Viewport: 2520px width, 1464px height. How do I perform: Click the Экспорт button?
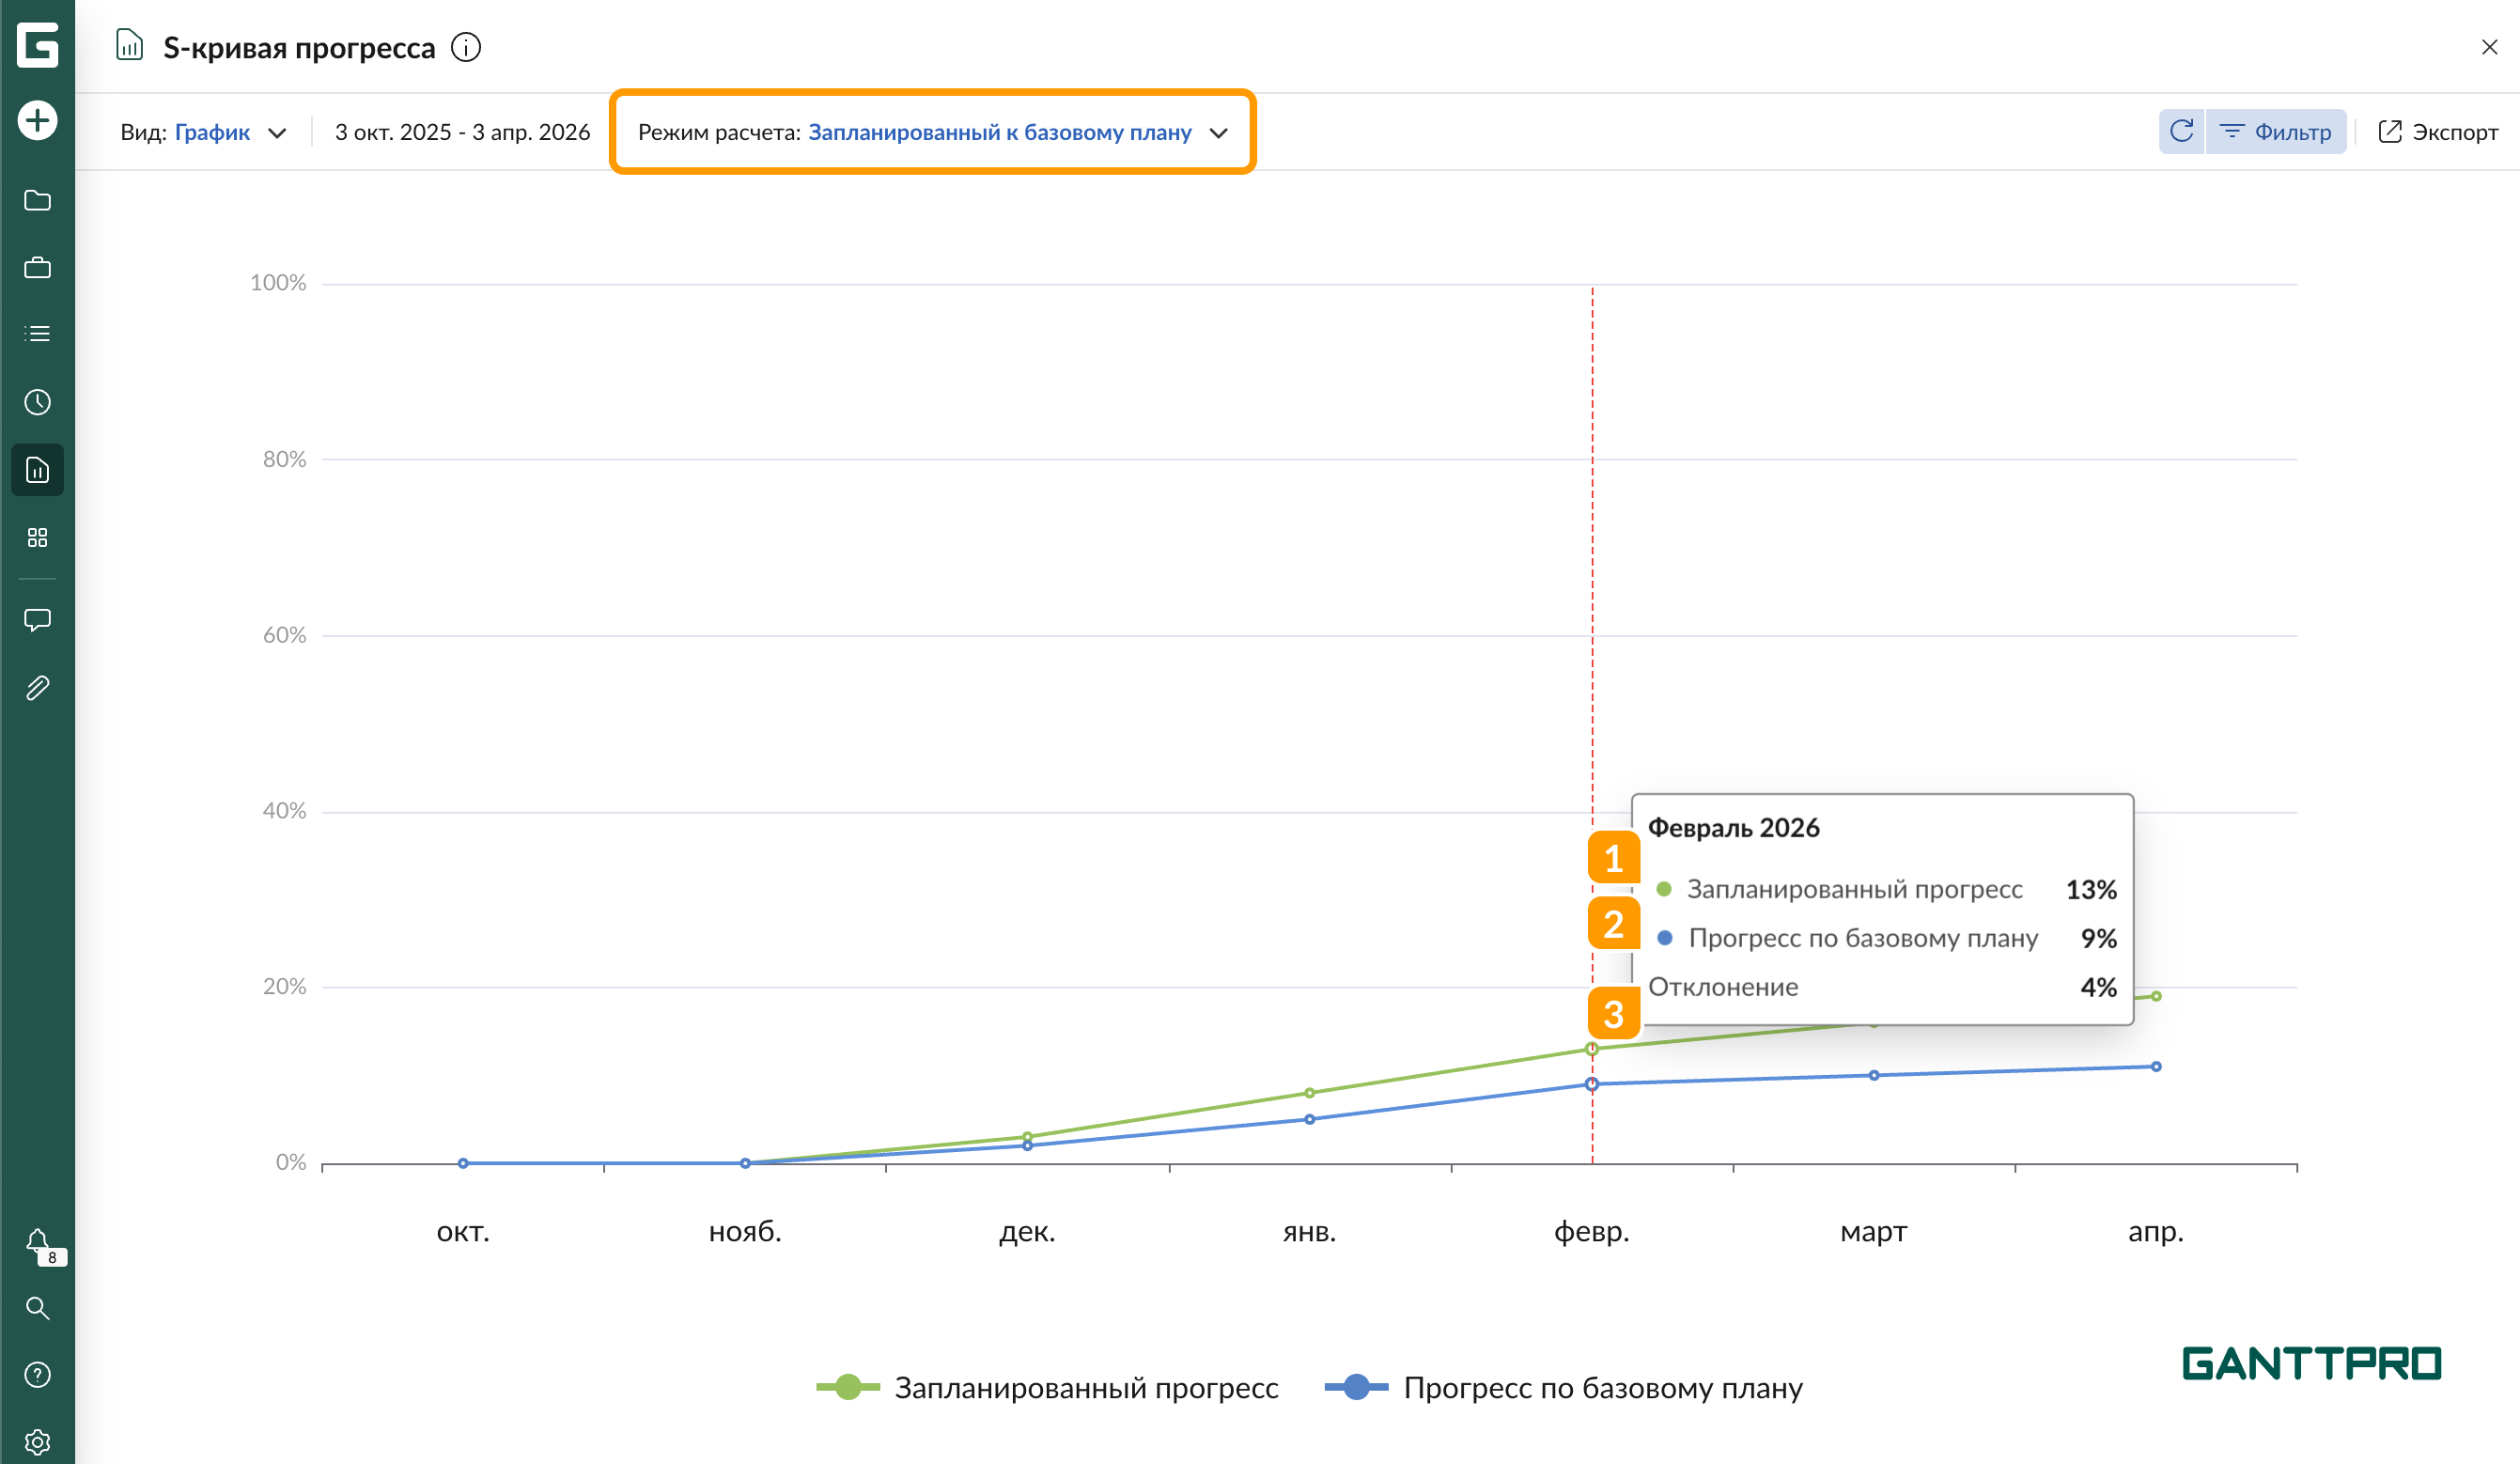[2437, 132]
